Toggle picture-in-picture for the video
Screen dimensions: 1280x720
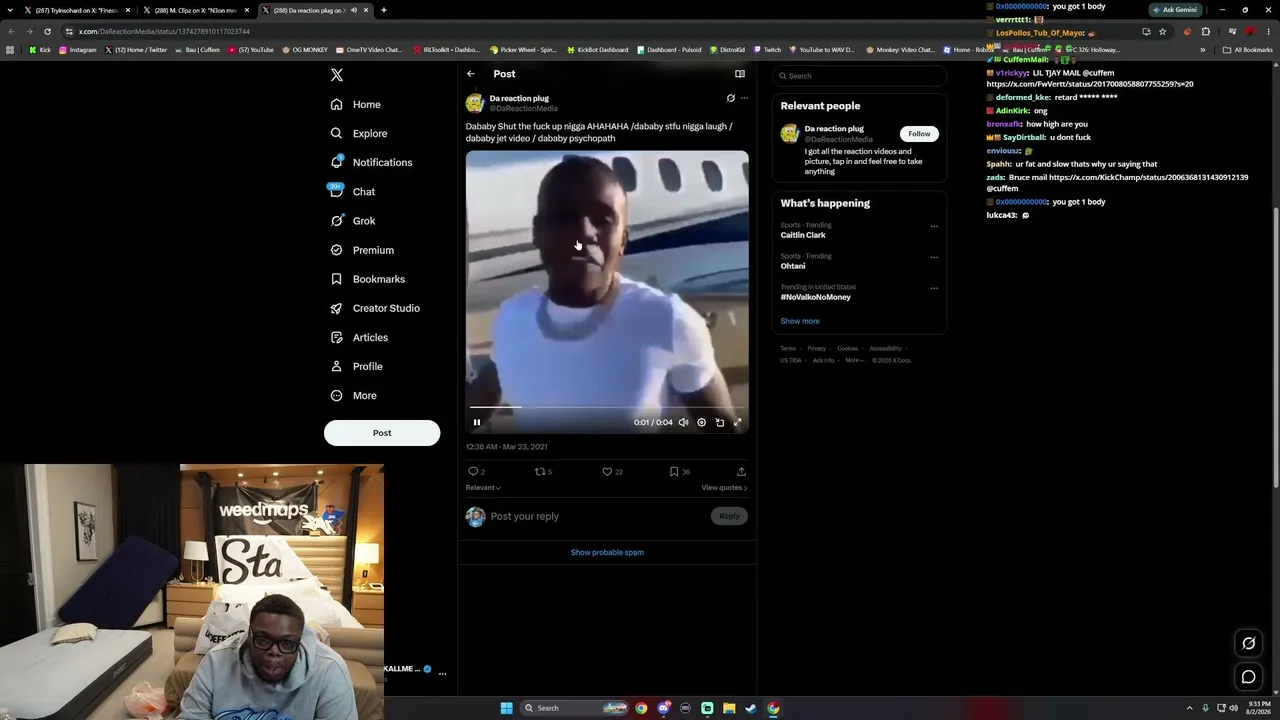pos(720,422)
